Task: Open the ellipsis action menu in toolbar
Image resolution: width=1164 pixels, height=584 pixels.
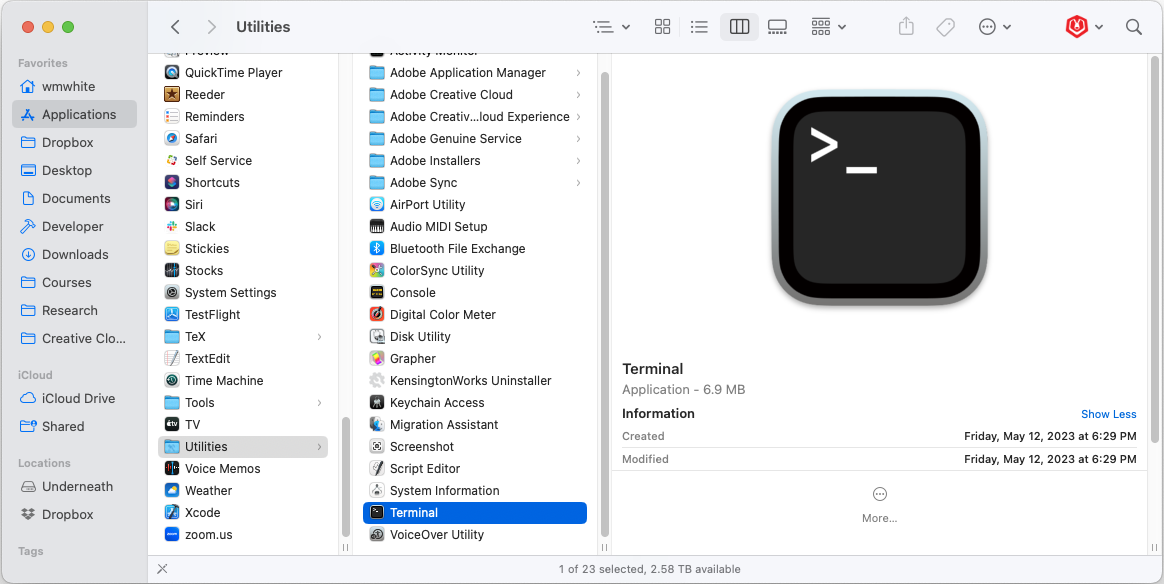Action: pyautogui.click(x=994, y=27)
